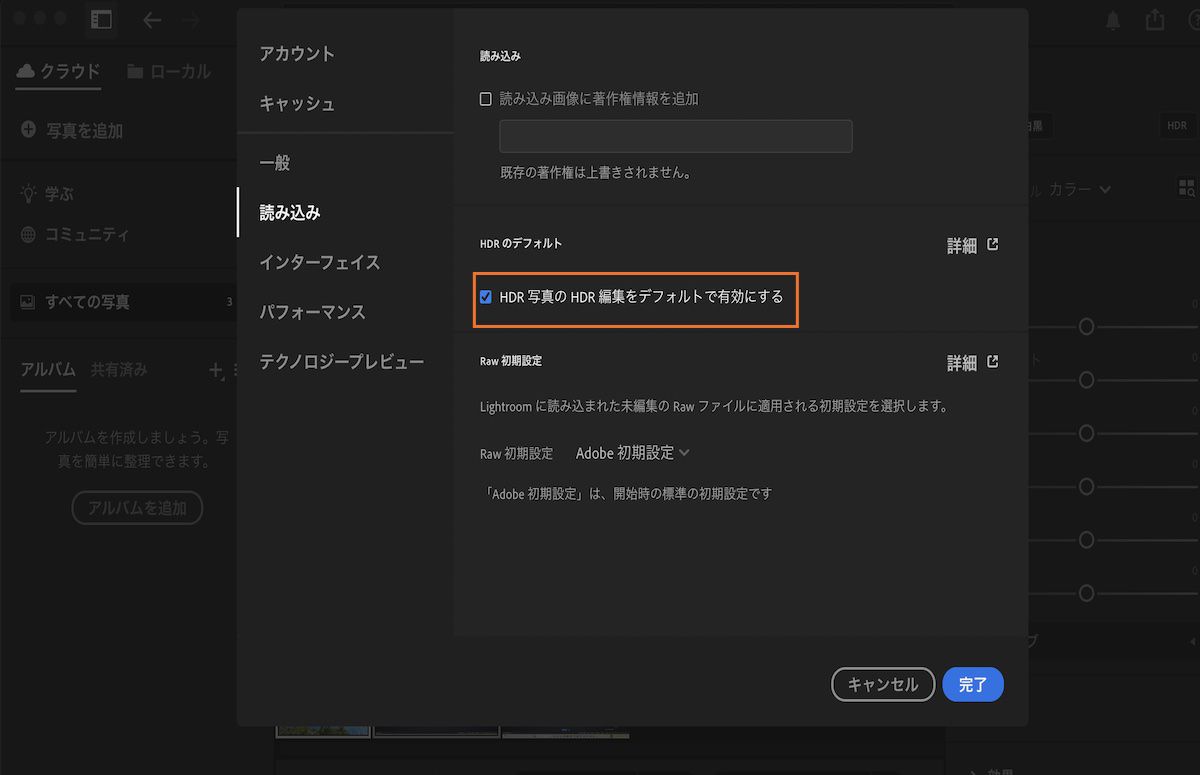
Task: Click the back navigation arrow
Action: pyautogui.click(x=151, y=19)
